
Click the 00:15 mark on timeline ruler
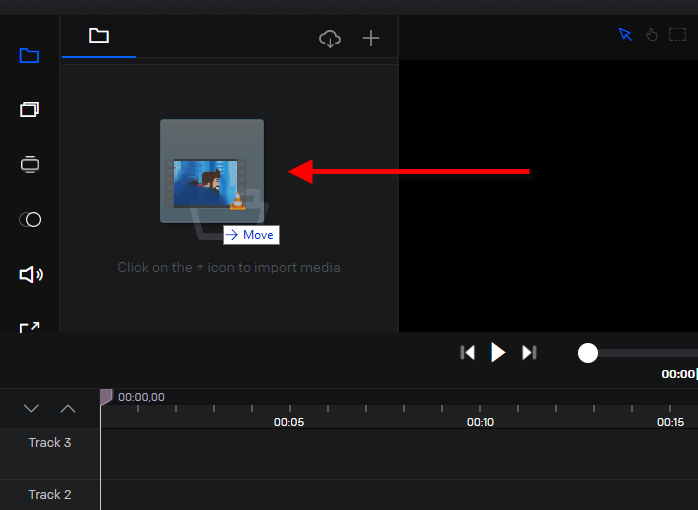(670, 422)
